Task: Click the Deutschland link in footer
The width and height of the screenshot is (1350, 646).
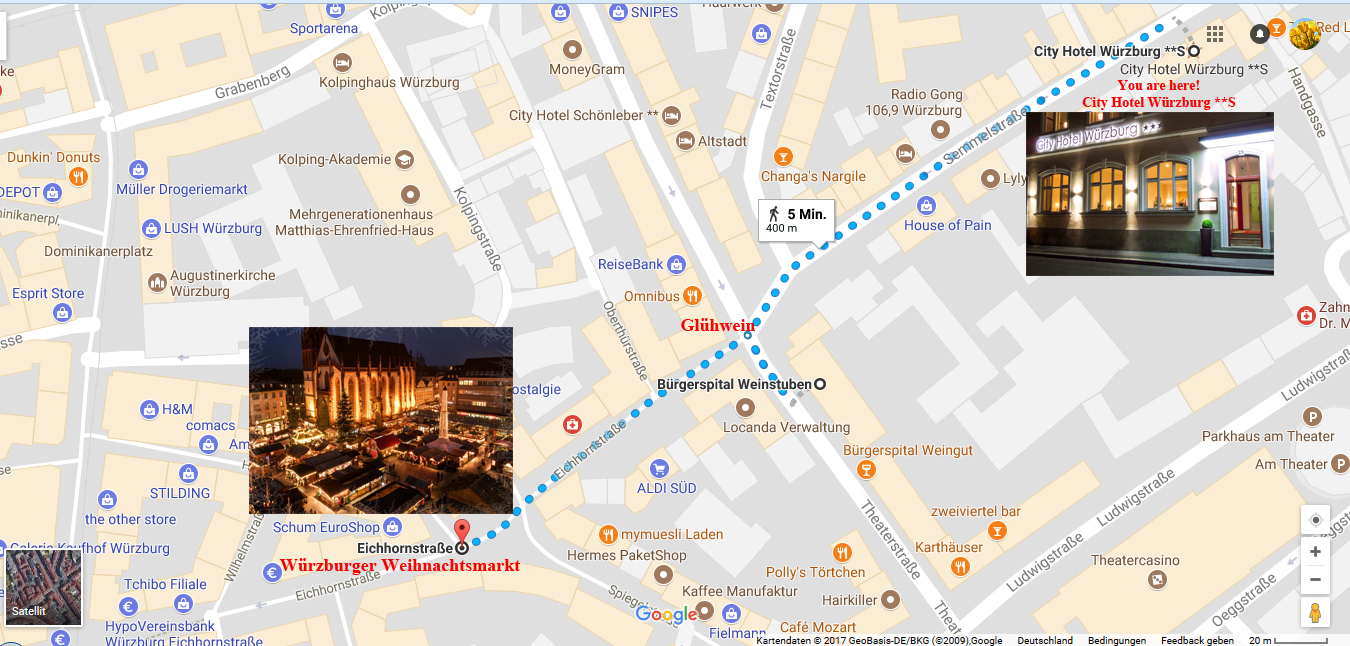Action: (1045, 641)
